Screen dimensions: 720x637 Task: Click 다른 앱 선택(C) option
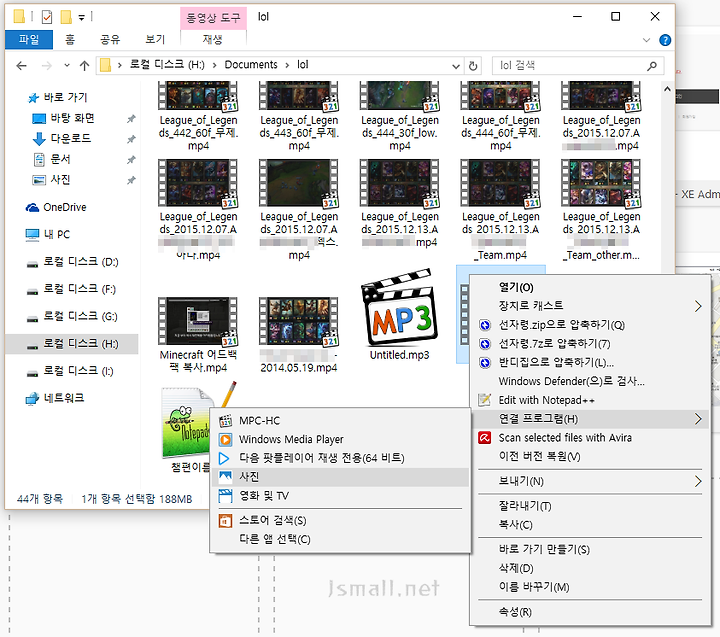pos(340,539)
